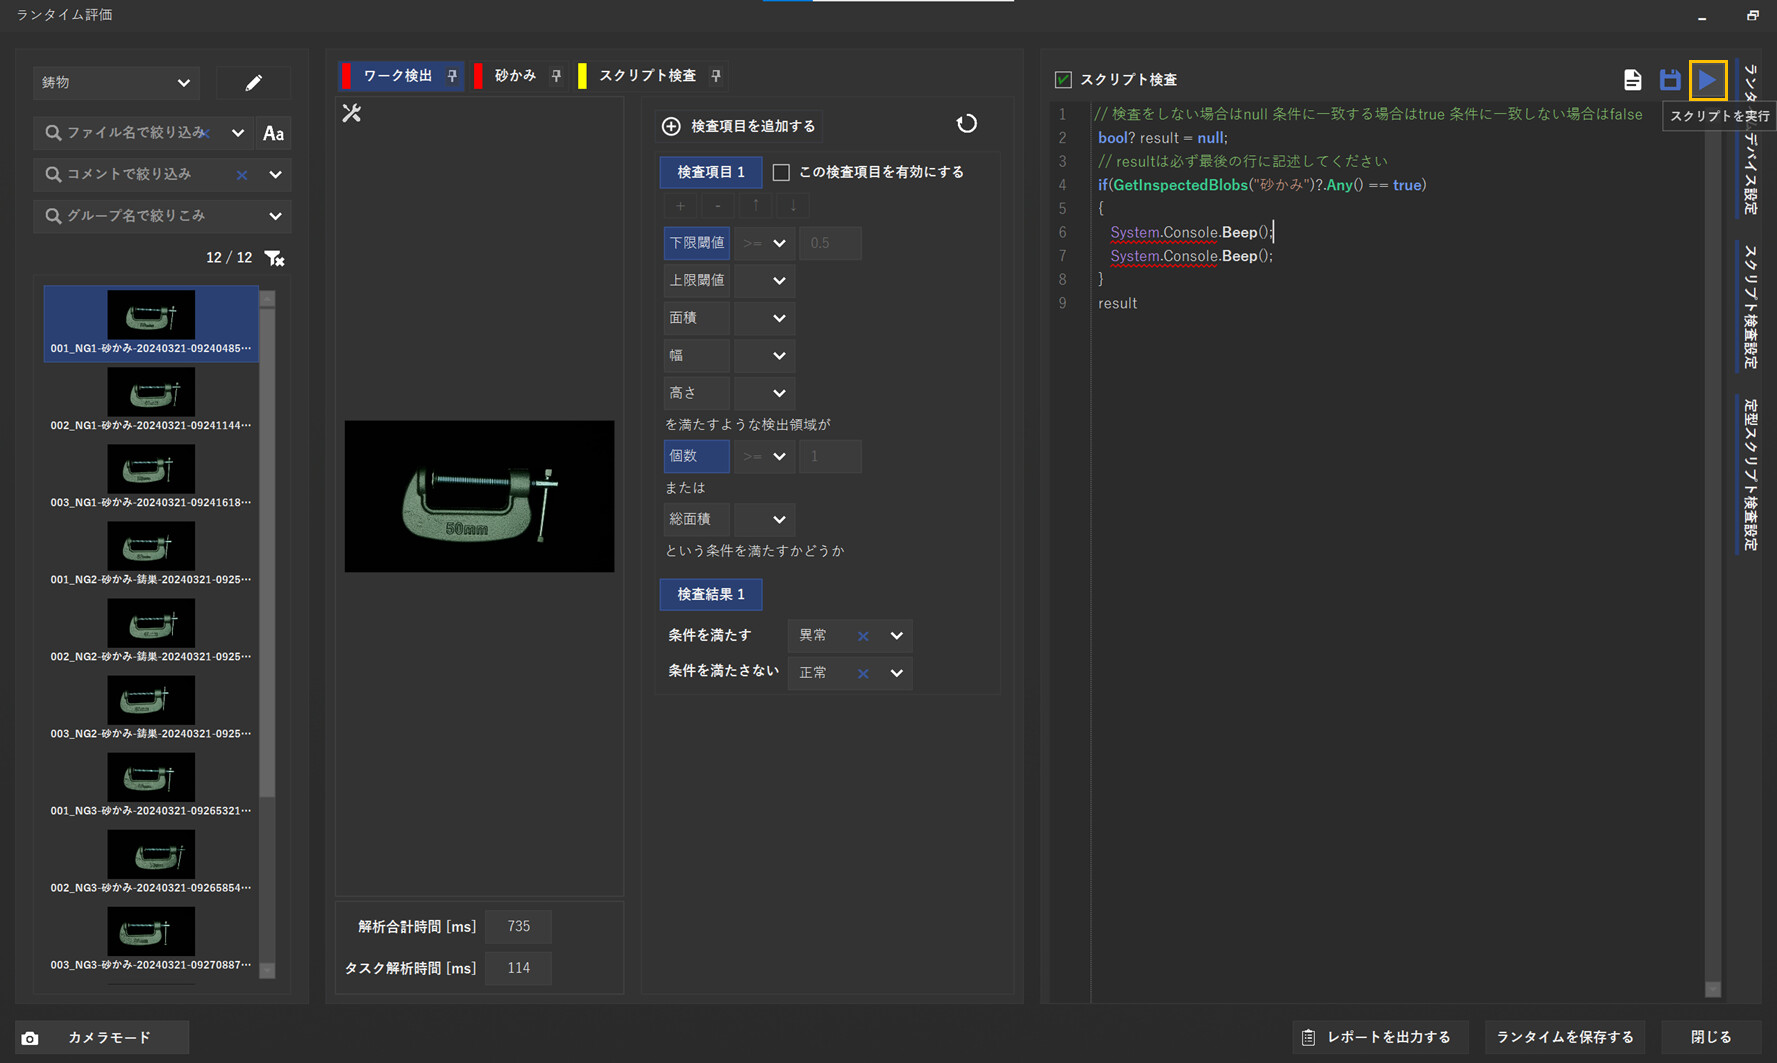Click the 閉じる button
The height and width of the screenshot is (1063, 1777).
tap(1711, 1037)
